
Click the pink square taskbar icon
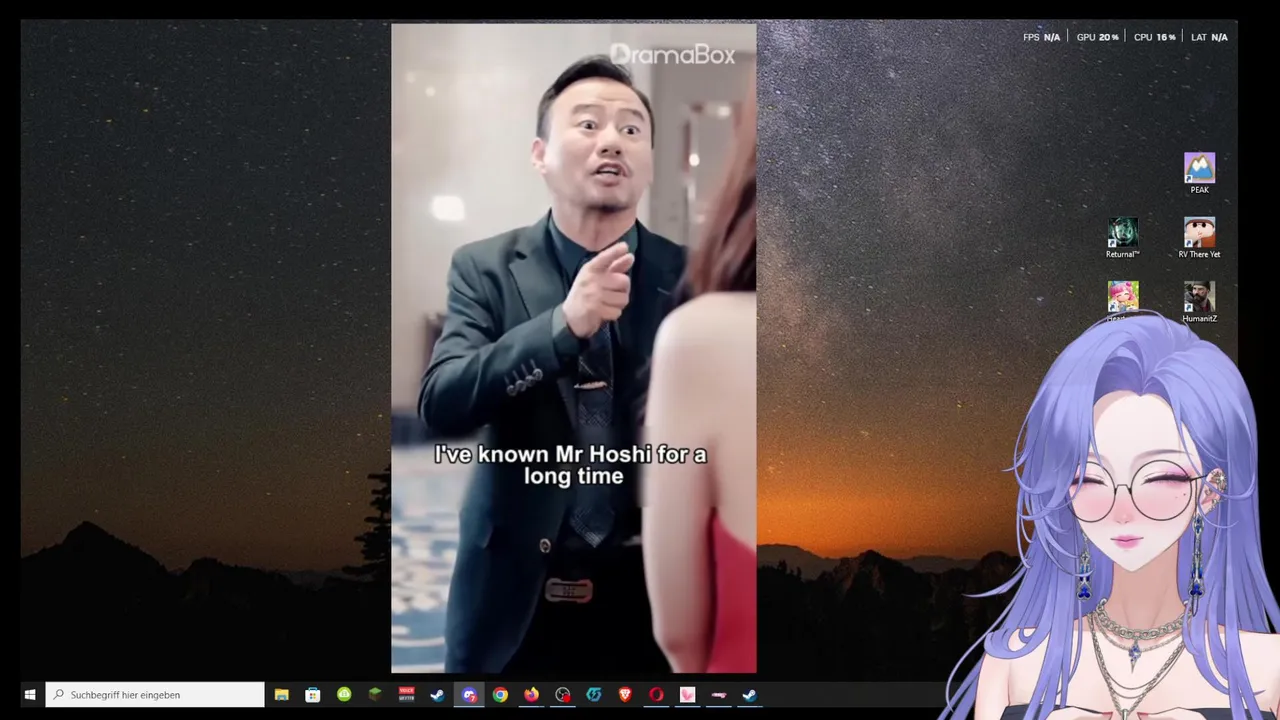[687, 695]
